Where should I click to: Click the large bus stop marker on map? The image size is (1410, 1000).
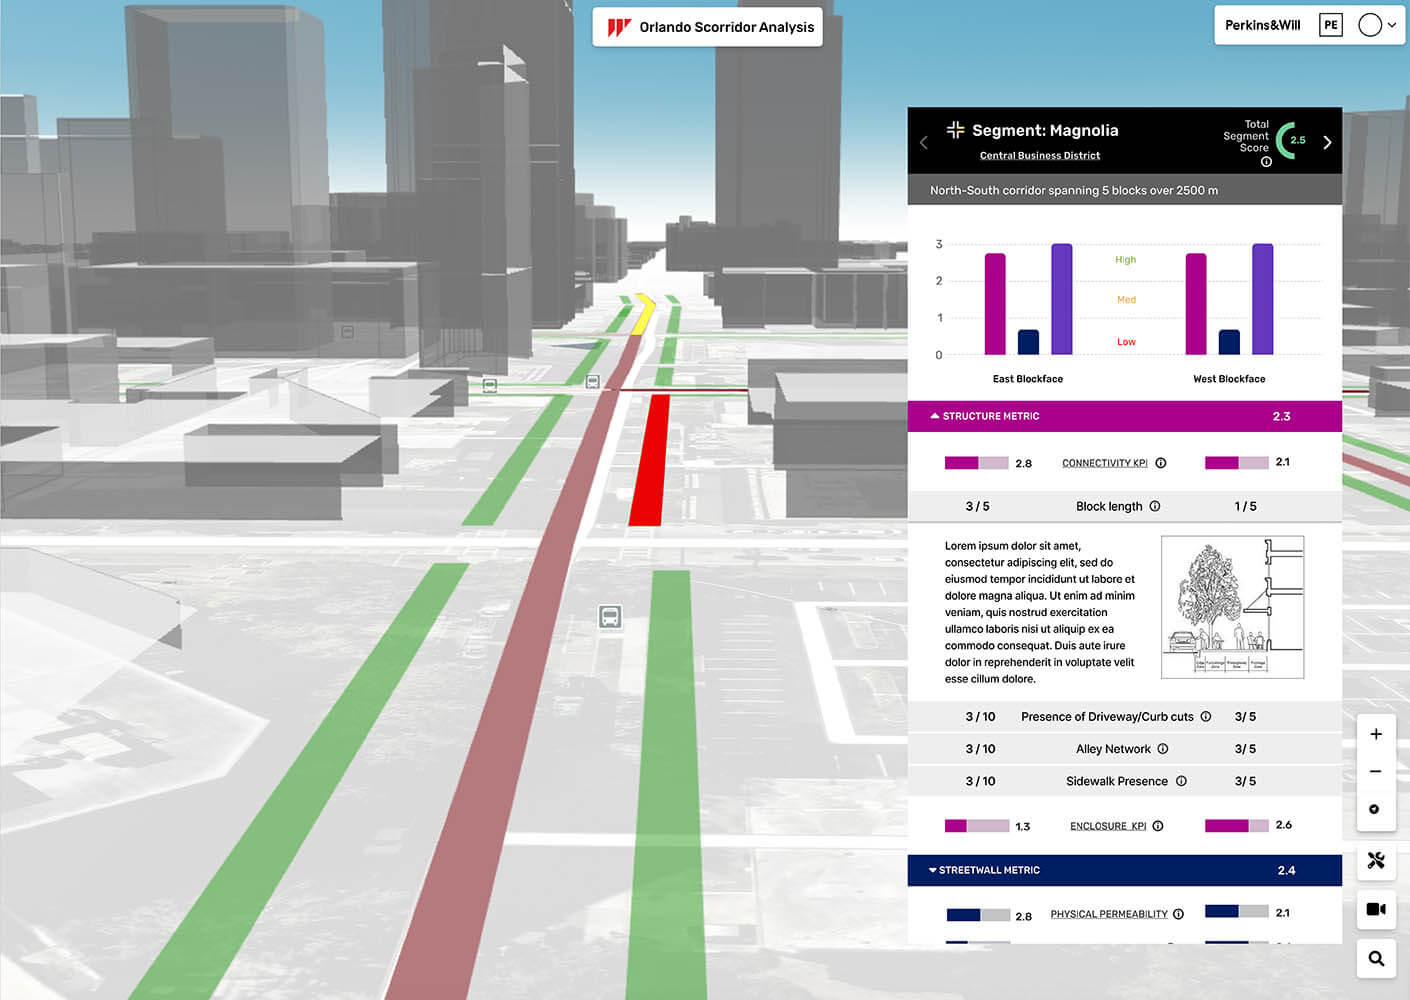coord(610,617)
